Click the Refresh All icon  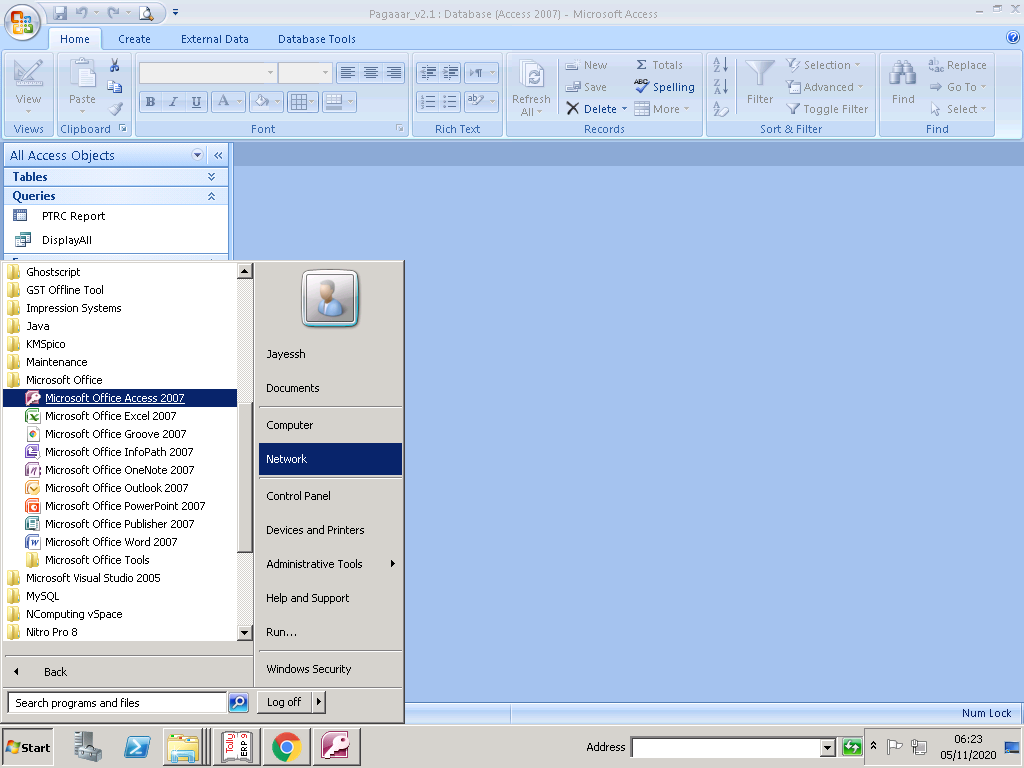tap(533, 76)
